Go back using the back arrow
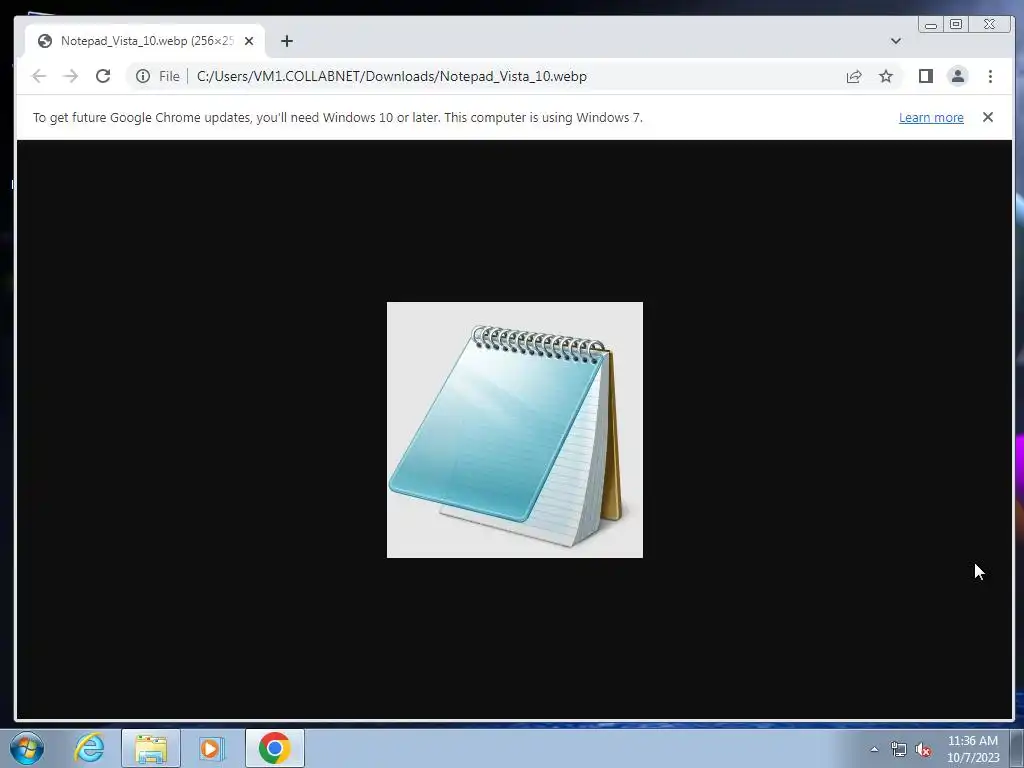Image resolution: width=1024 pixels, height=768 pixels. (39, 76)
